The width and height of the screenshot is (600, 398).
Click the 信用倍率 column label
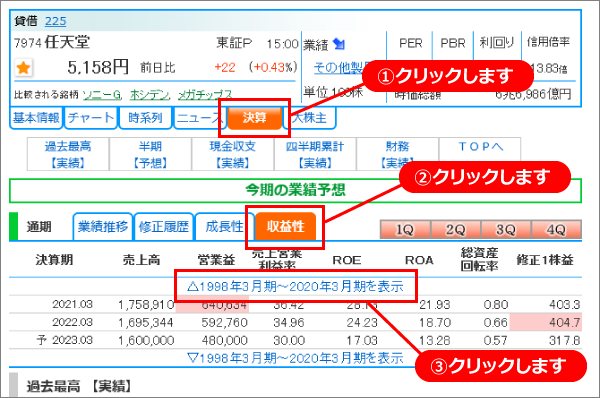548,42
